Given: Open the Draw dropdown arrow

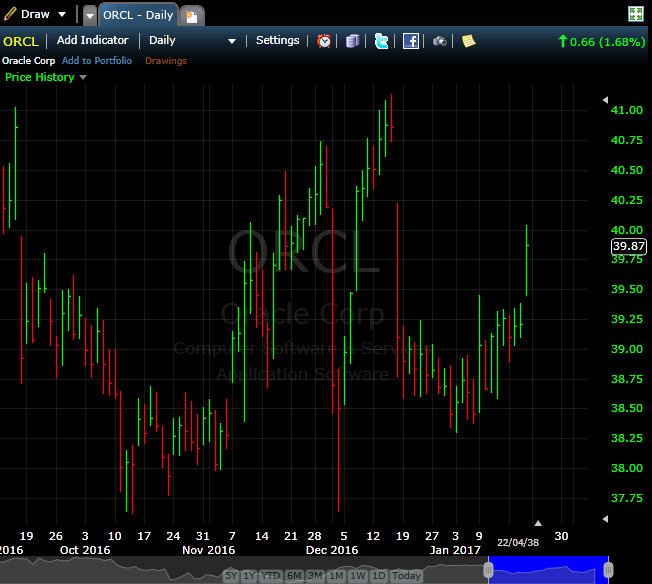Looking at the screenshot, I should click(x=62, y=14).
